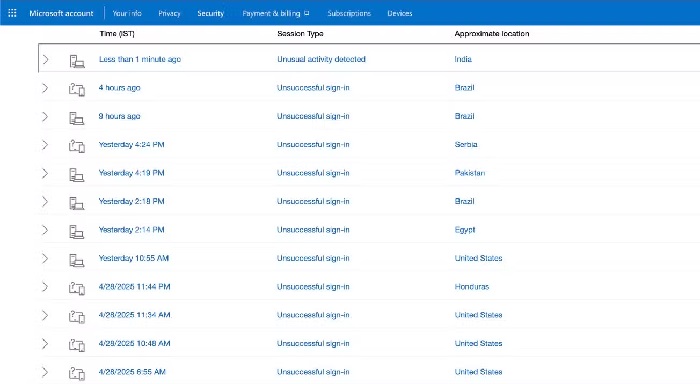Click the 'India' location text
Image resolution: width=700 pixels, height=384 pixels.
pyautogui.click(x=463, y=59)
